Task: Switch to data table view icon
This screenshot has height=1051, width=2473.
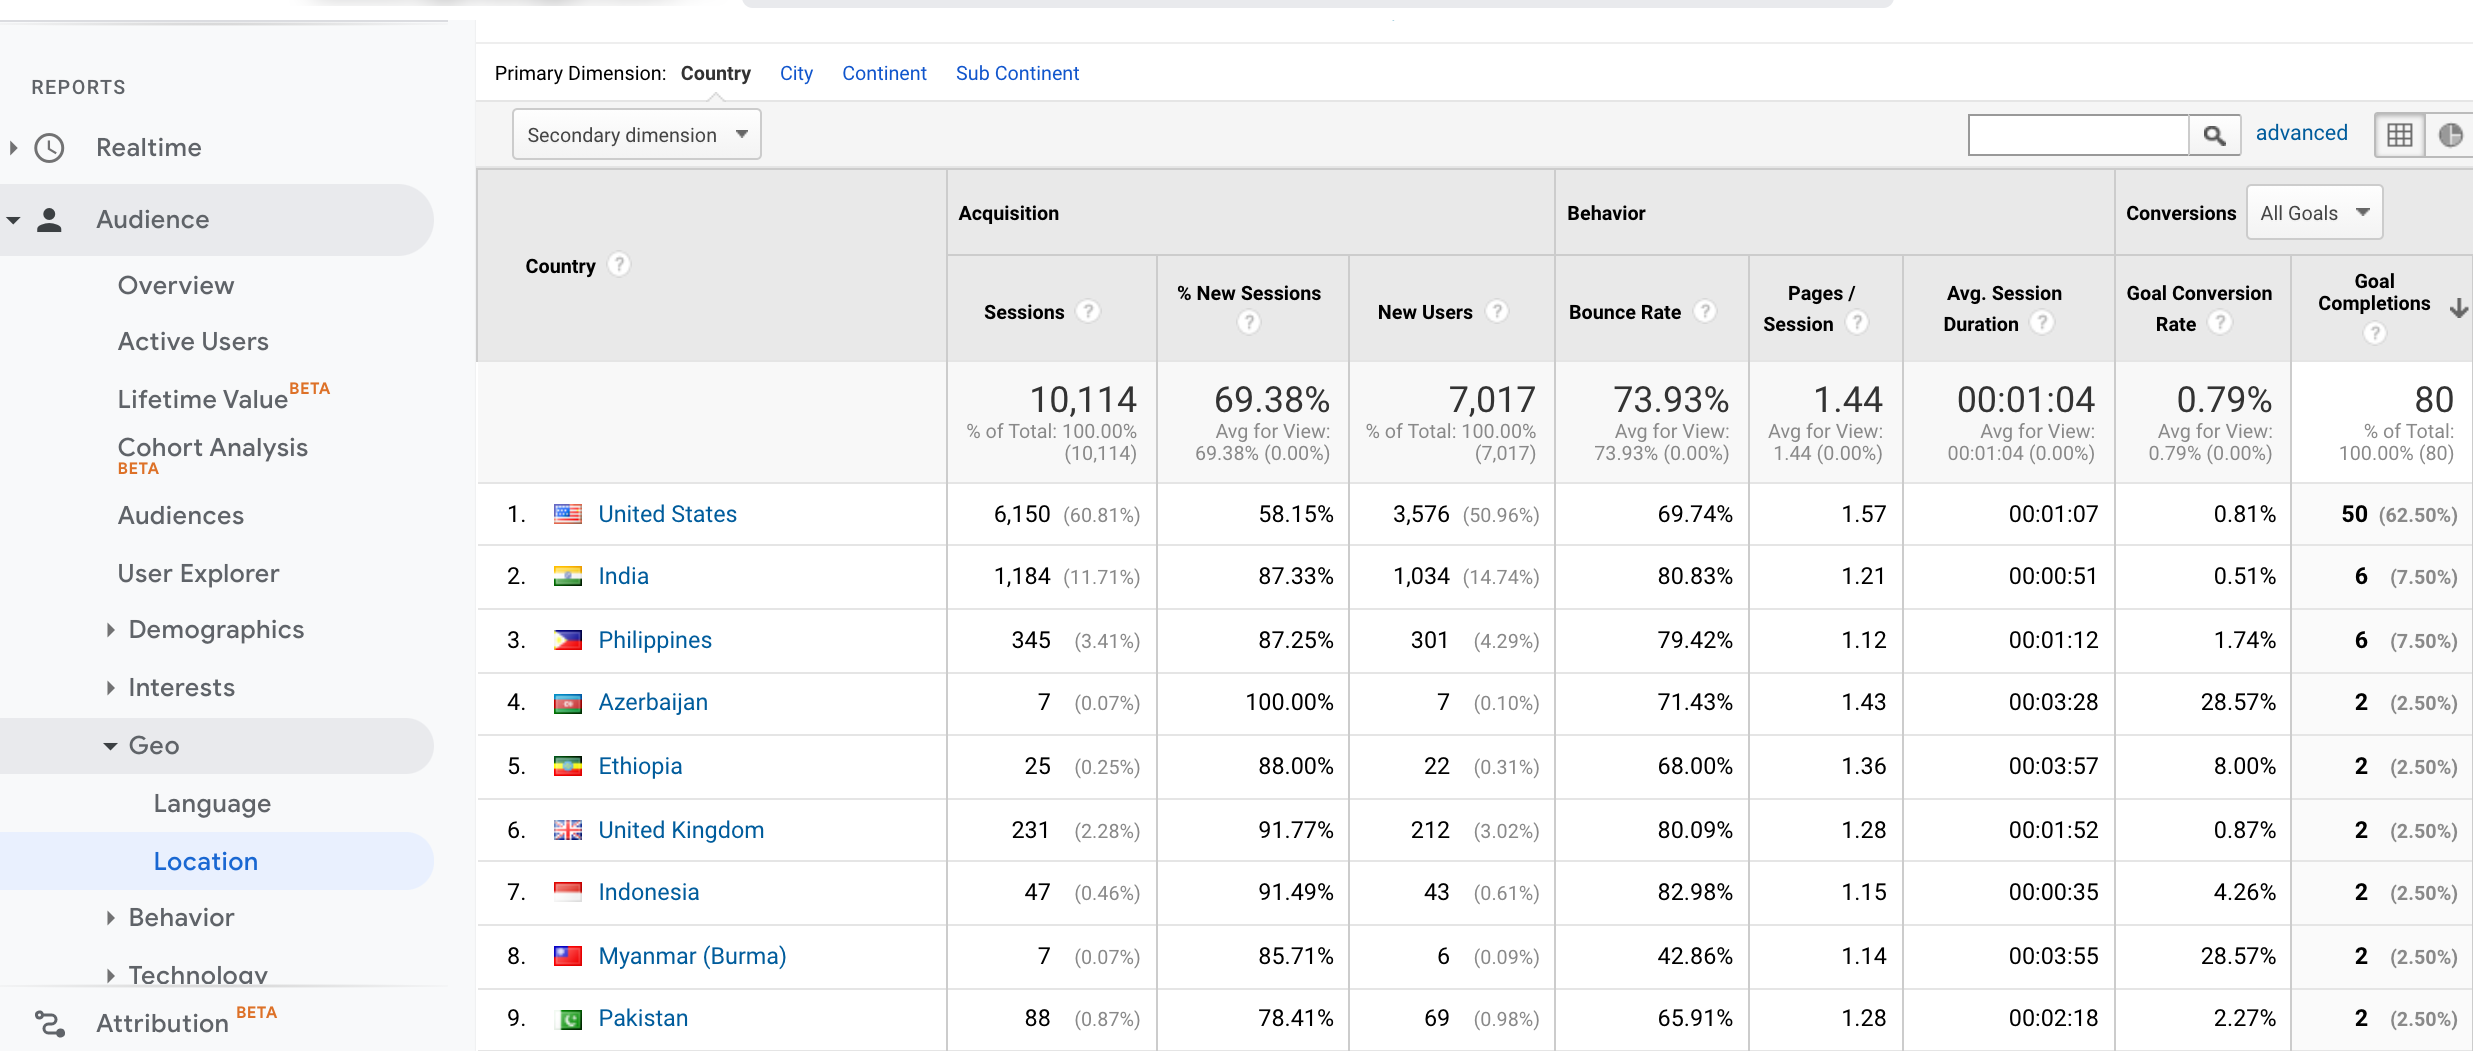Action: click(2399, 135)
